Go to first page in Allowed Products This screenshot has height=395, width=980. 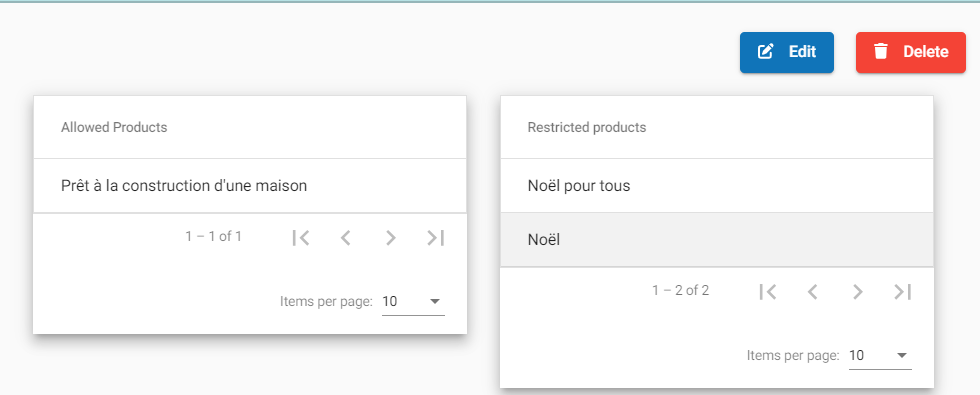click(x=301, y=238)
